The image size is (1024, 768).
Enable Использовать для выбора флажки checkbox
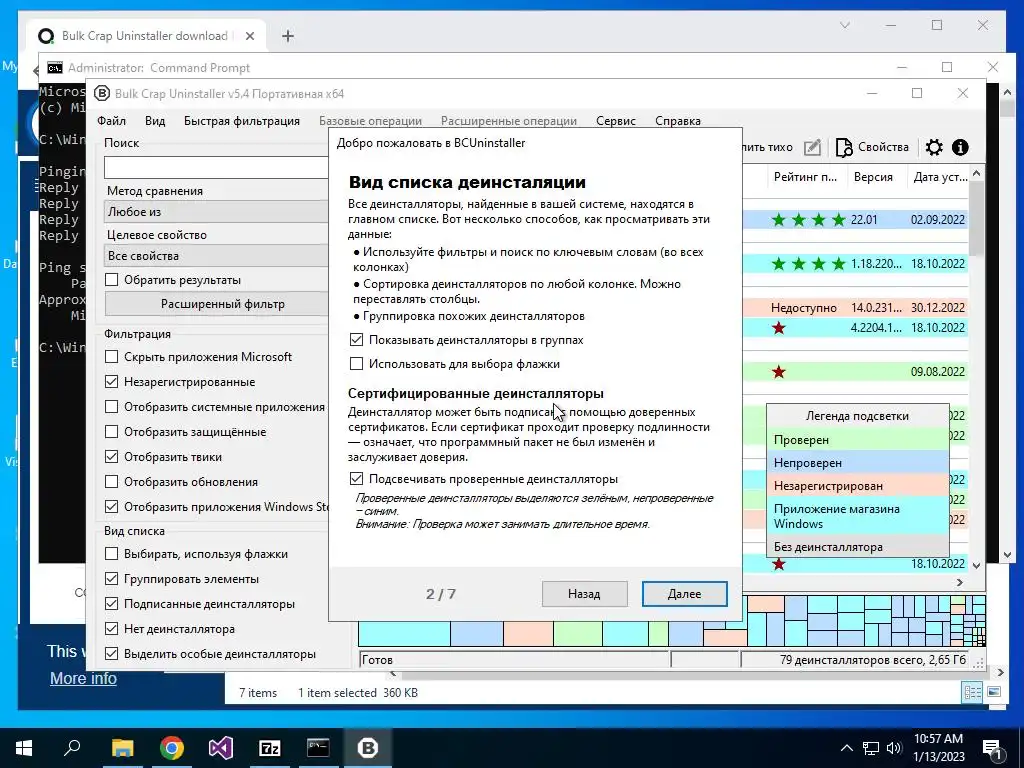[356, 364]
